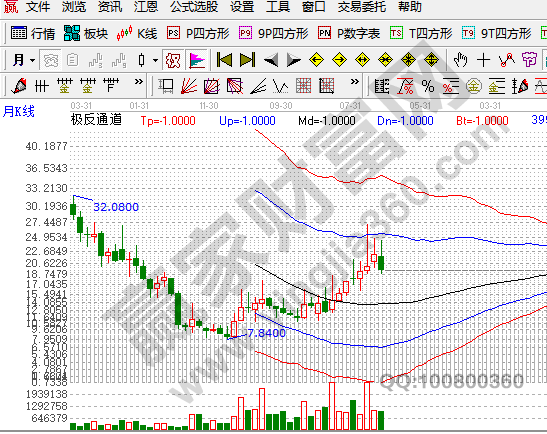This screenshot has height=434, width=547.
Task: Open the 板块 sector view
Action: [x=86, y=33]
